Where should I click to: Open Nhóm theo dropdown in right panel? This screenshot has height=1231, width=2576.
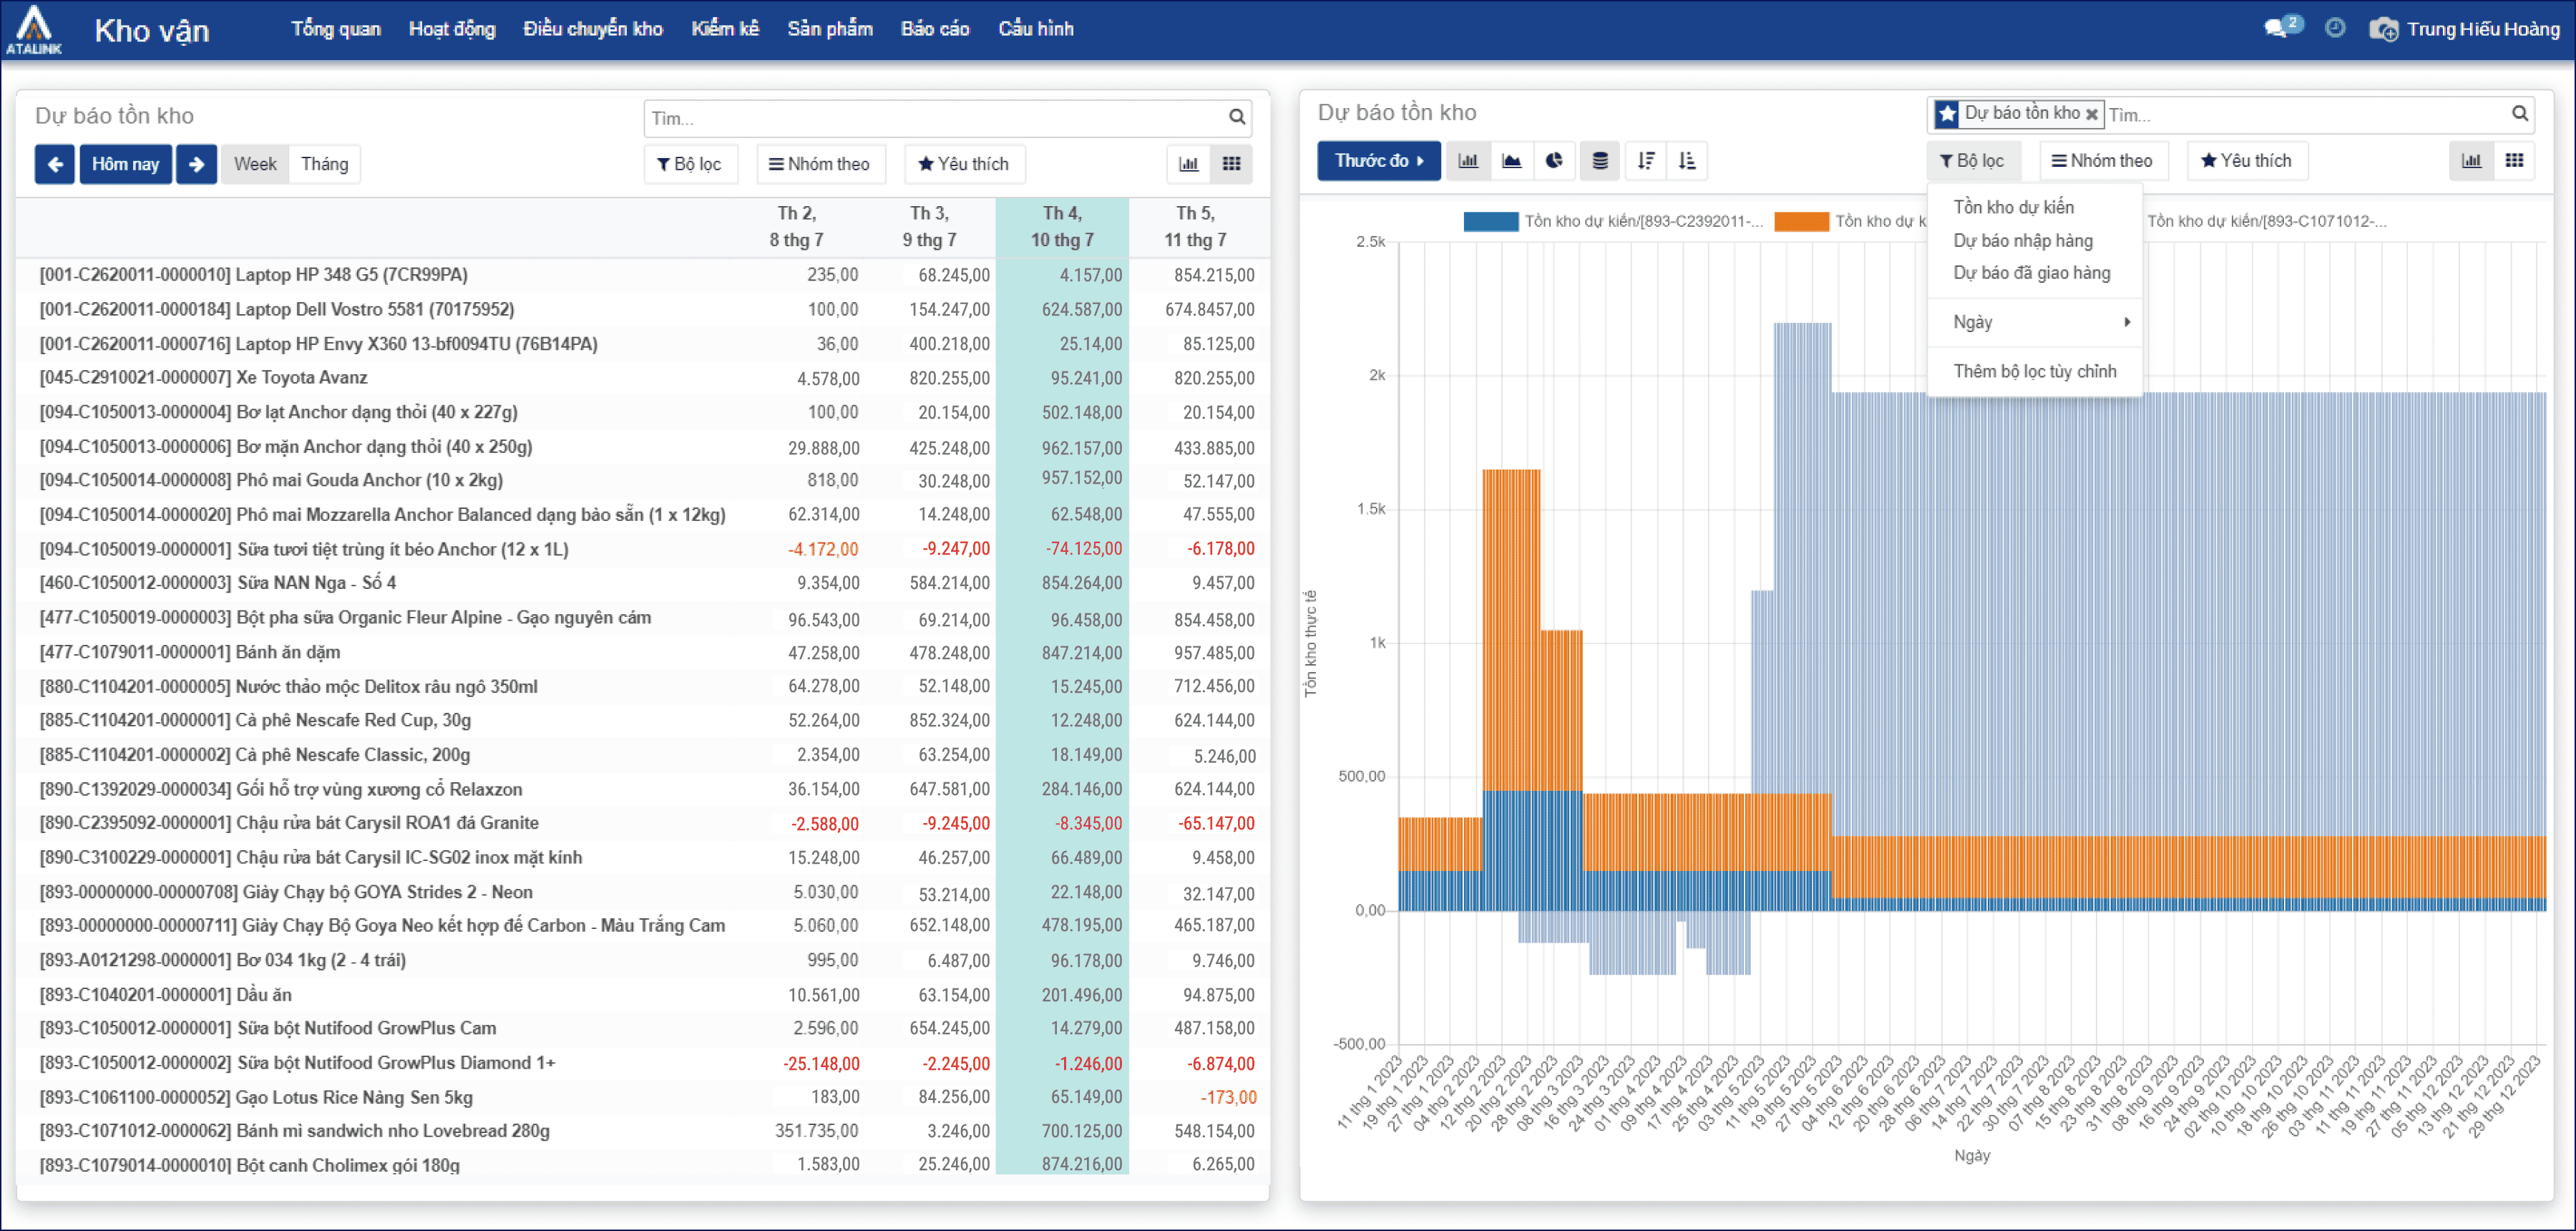2102,161
